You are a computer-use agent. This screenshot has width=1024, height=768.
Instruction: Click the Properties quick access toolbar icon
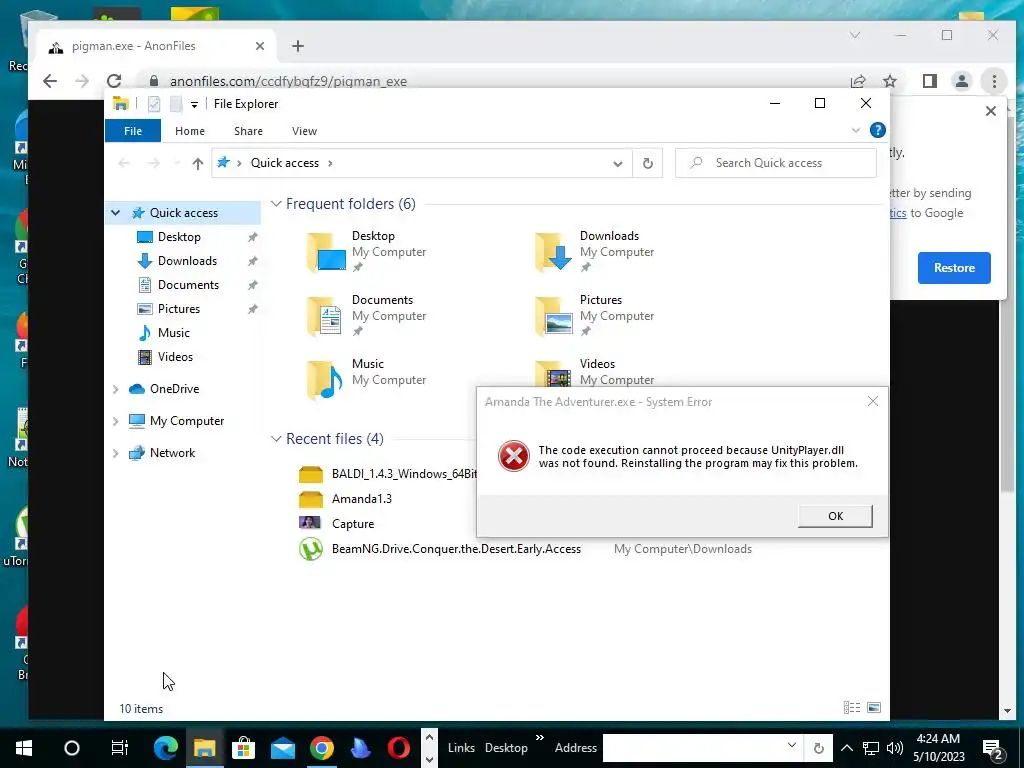(x=154, y=104)
